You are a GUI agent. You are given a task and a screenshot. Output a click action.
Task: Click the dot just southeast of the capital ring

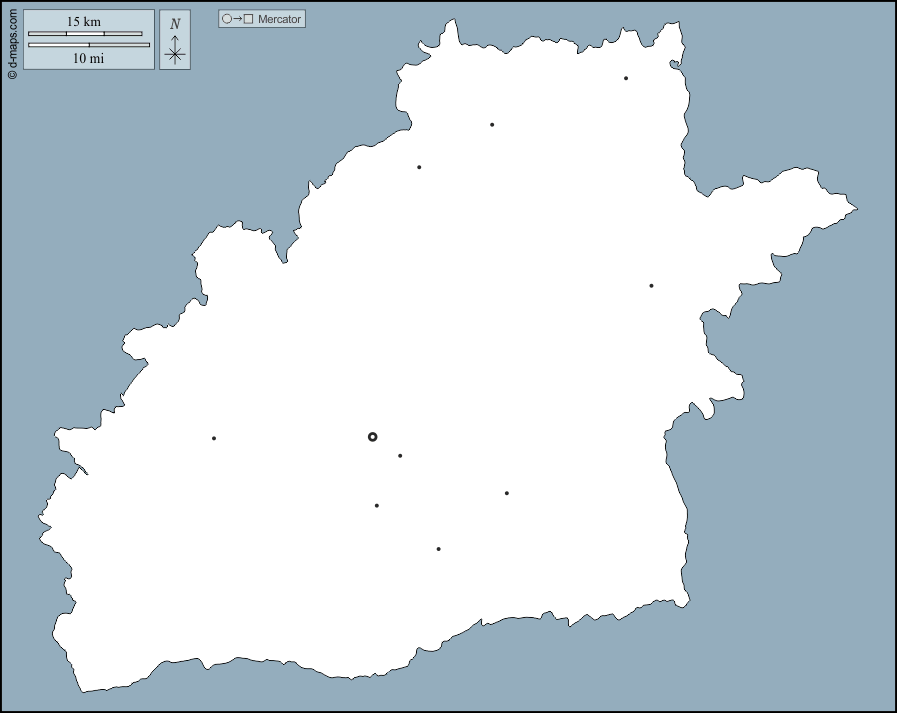(x=400, y=456)
